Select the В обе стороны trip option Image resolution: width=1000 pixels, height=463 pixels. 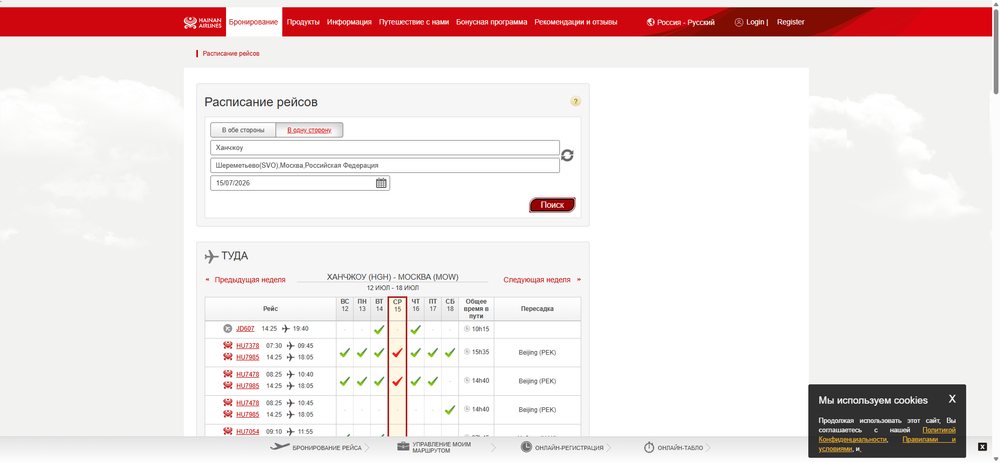[243, 130]
